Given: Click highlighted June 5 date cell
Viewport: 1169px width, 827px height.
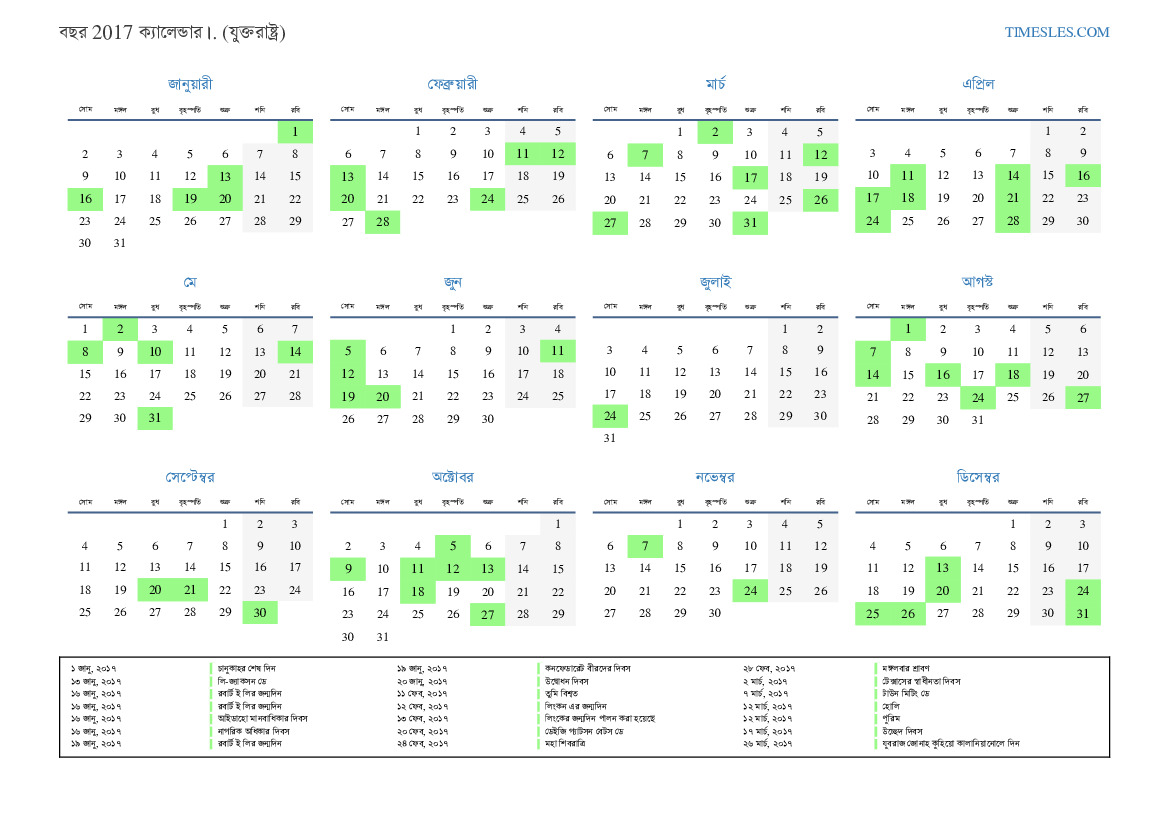Looking at the screenshot, I should [348, 351].
